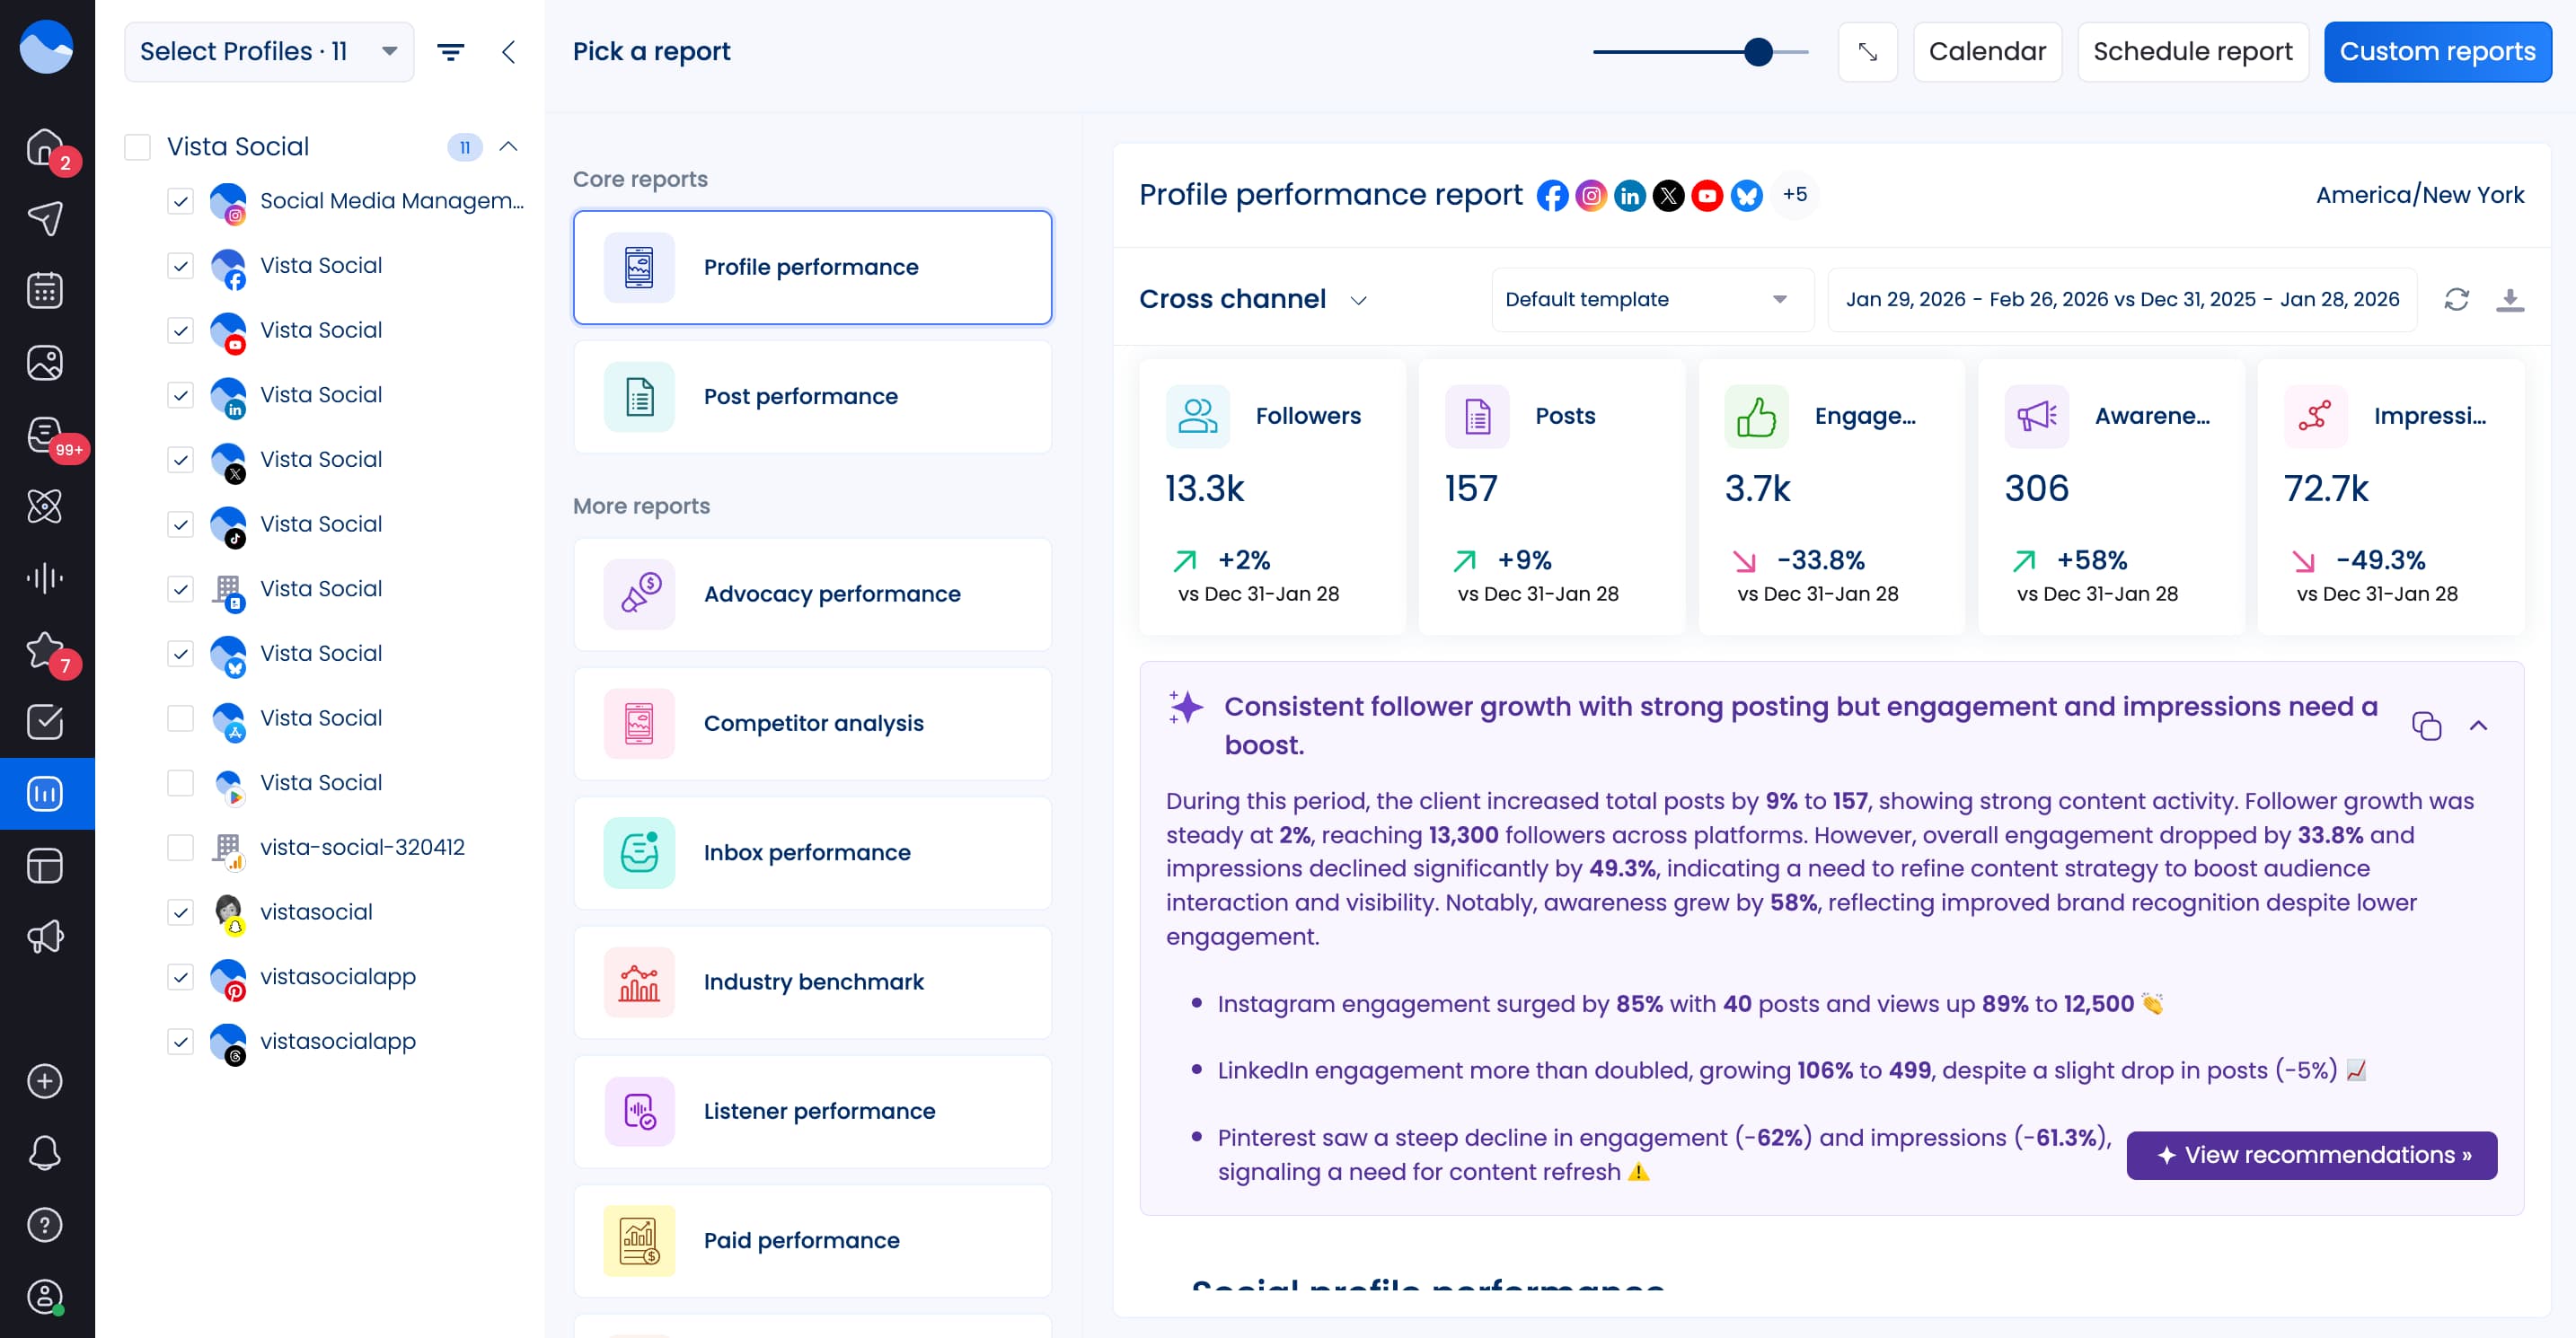Check the vista-social-320412 profile checkbox
The width and height of the screenshot is (2576, 1338).
click(x=181, y=847)
